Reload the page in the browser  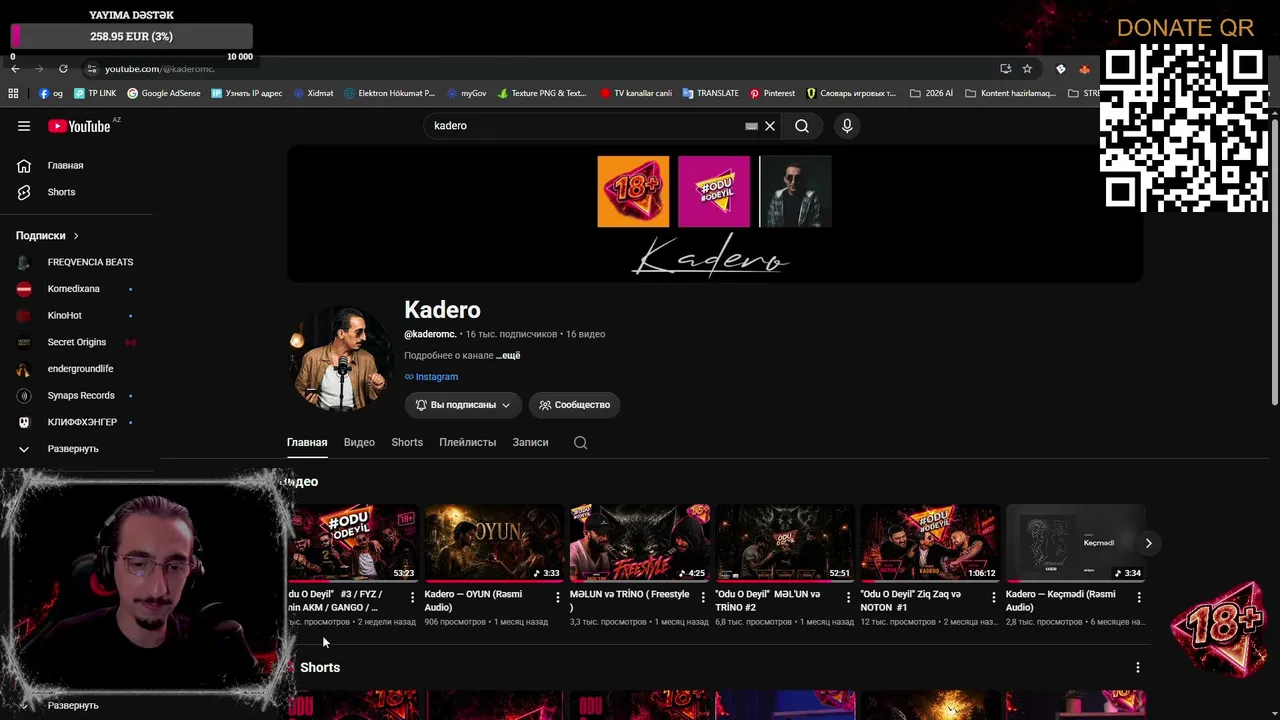(x=63, y=69)
